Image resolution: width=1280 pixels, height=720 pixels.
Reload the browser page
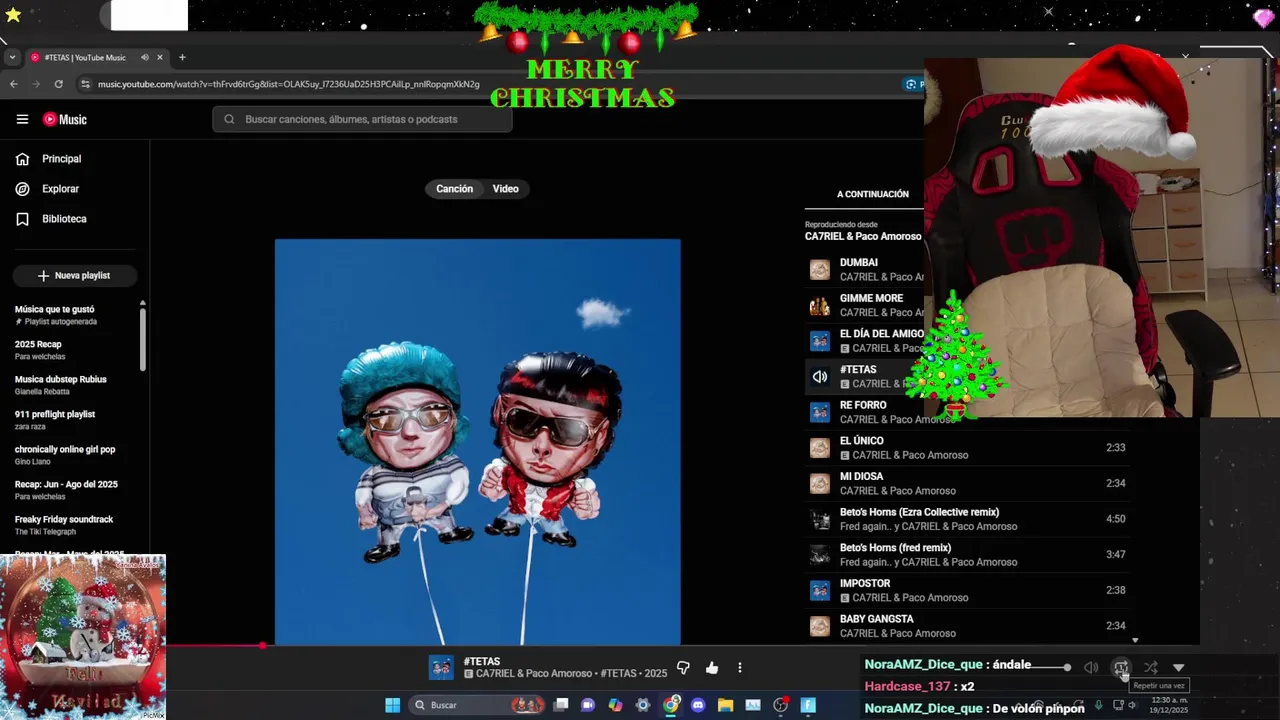point(58,84)
